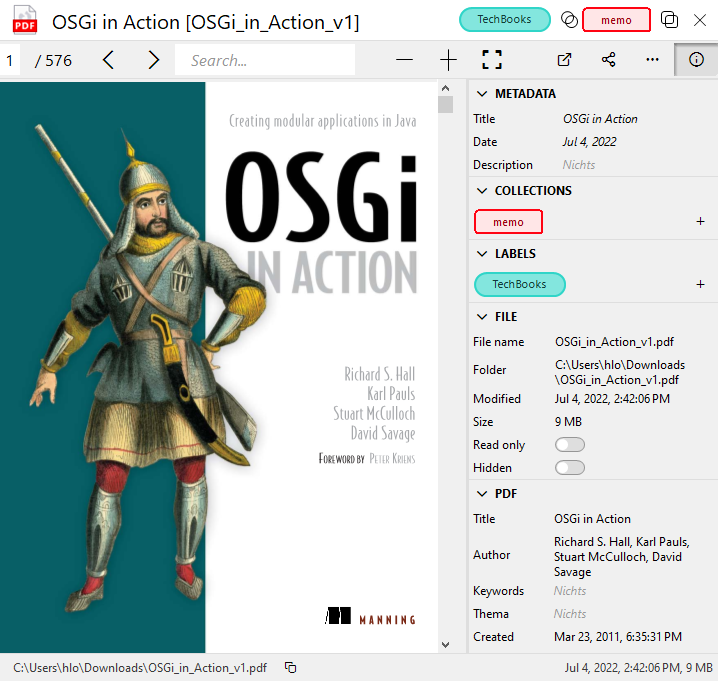
Task: Click Modified 'Jul 4, 2022, 2:42:06 PM' value
Action: point(612,399)
